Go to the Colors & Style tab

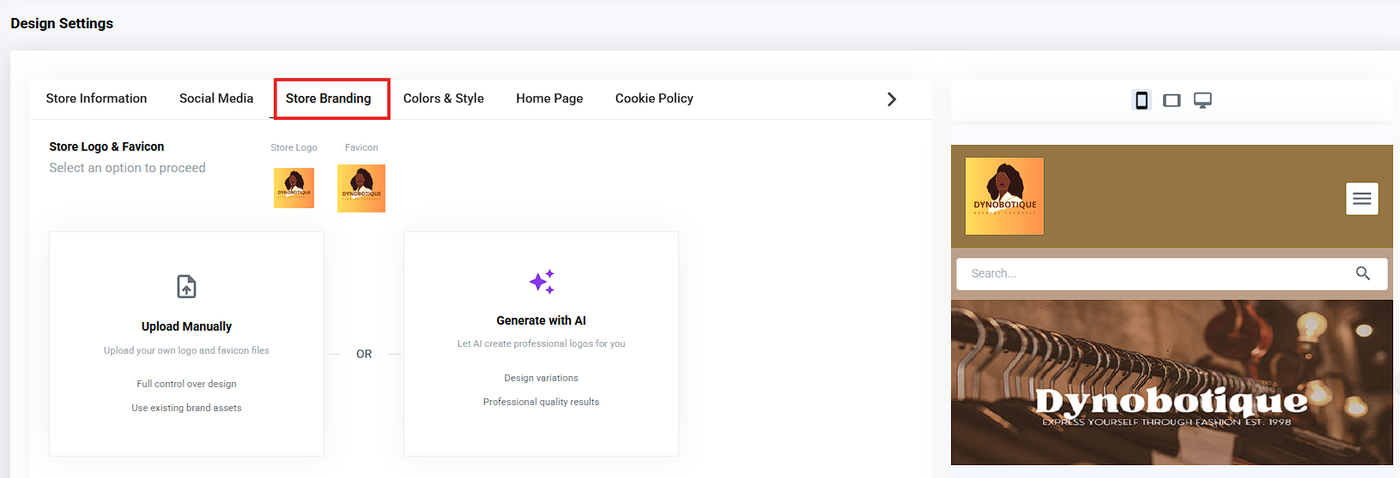(443, 98)
